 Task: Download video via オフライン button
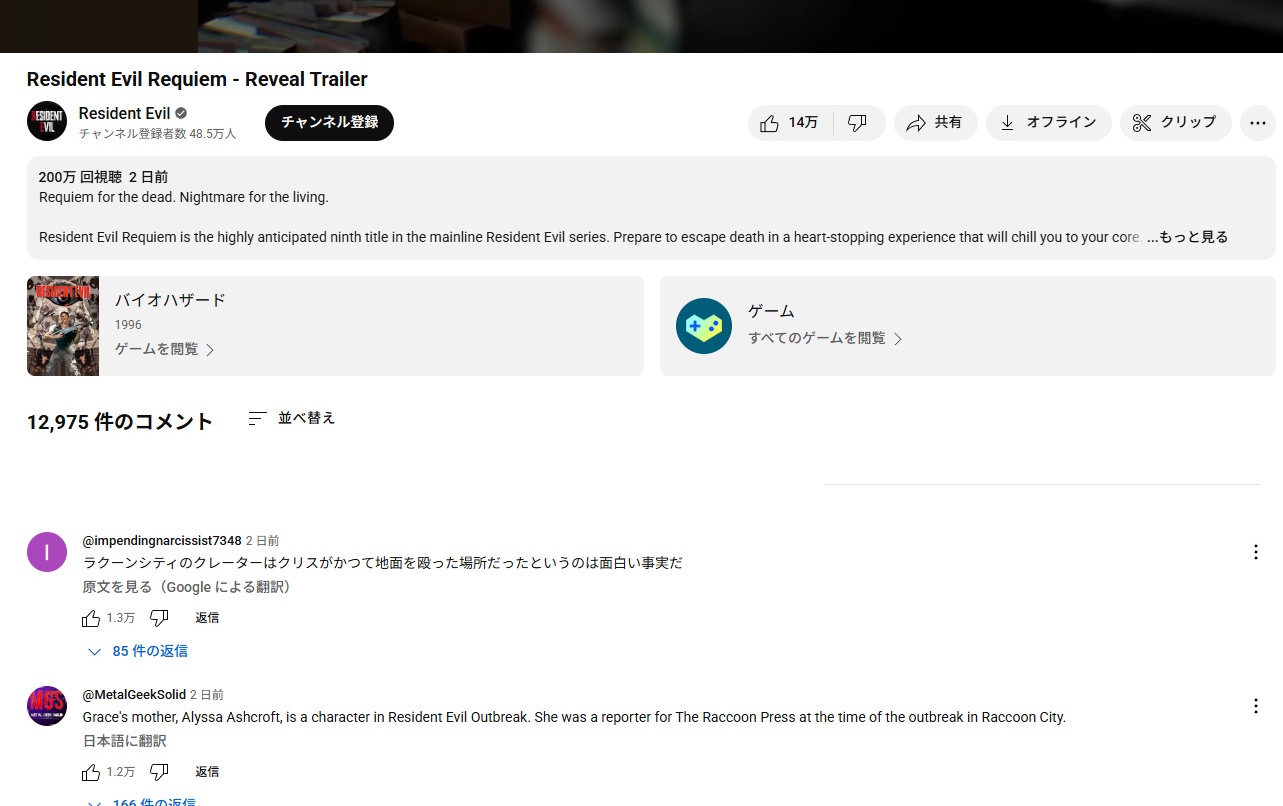[1048, 123]
